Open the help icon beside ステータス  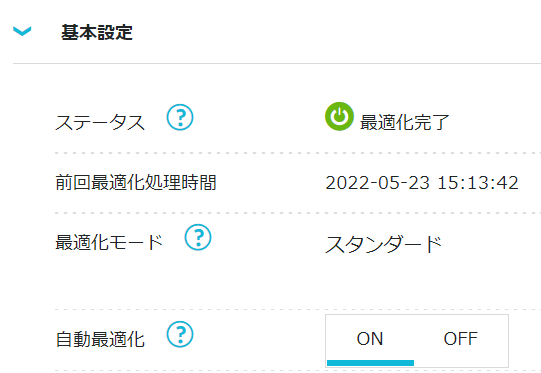click(180, 117)
